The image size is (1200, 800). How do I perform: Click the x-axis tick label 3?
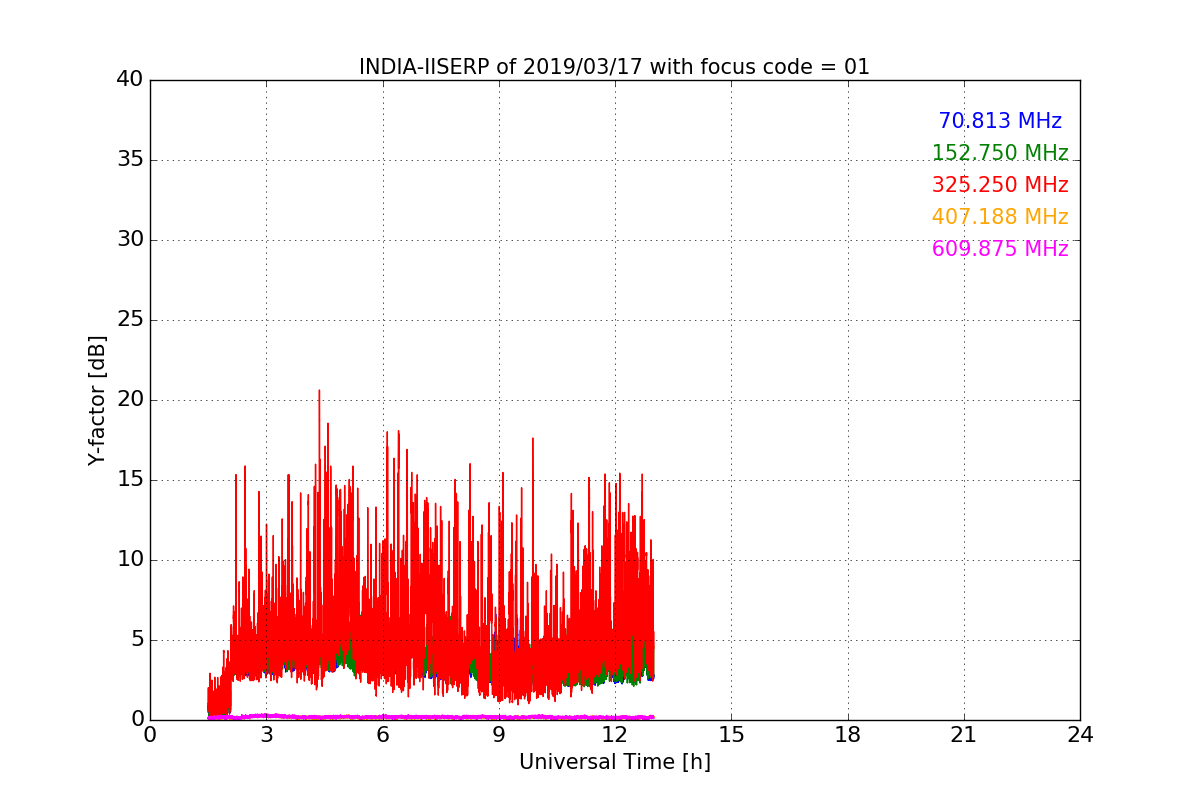tap(266, 735)
